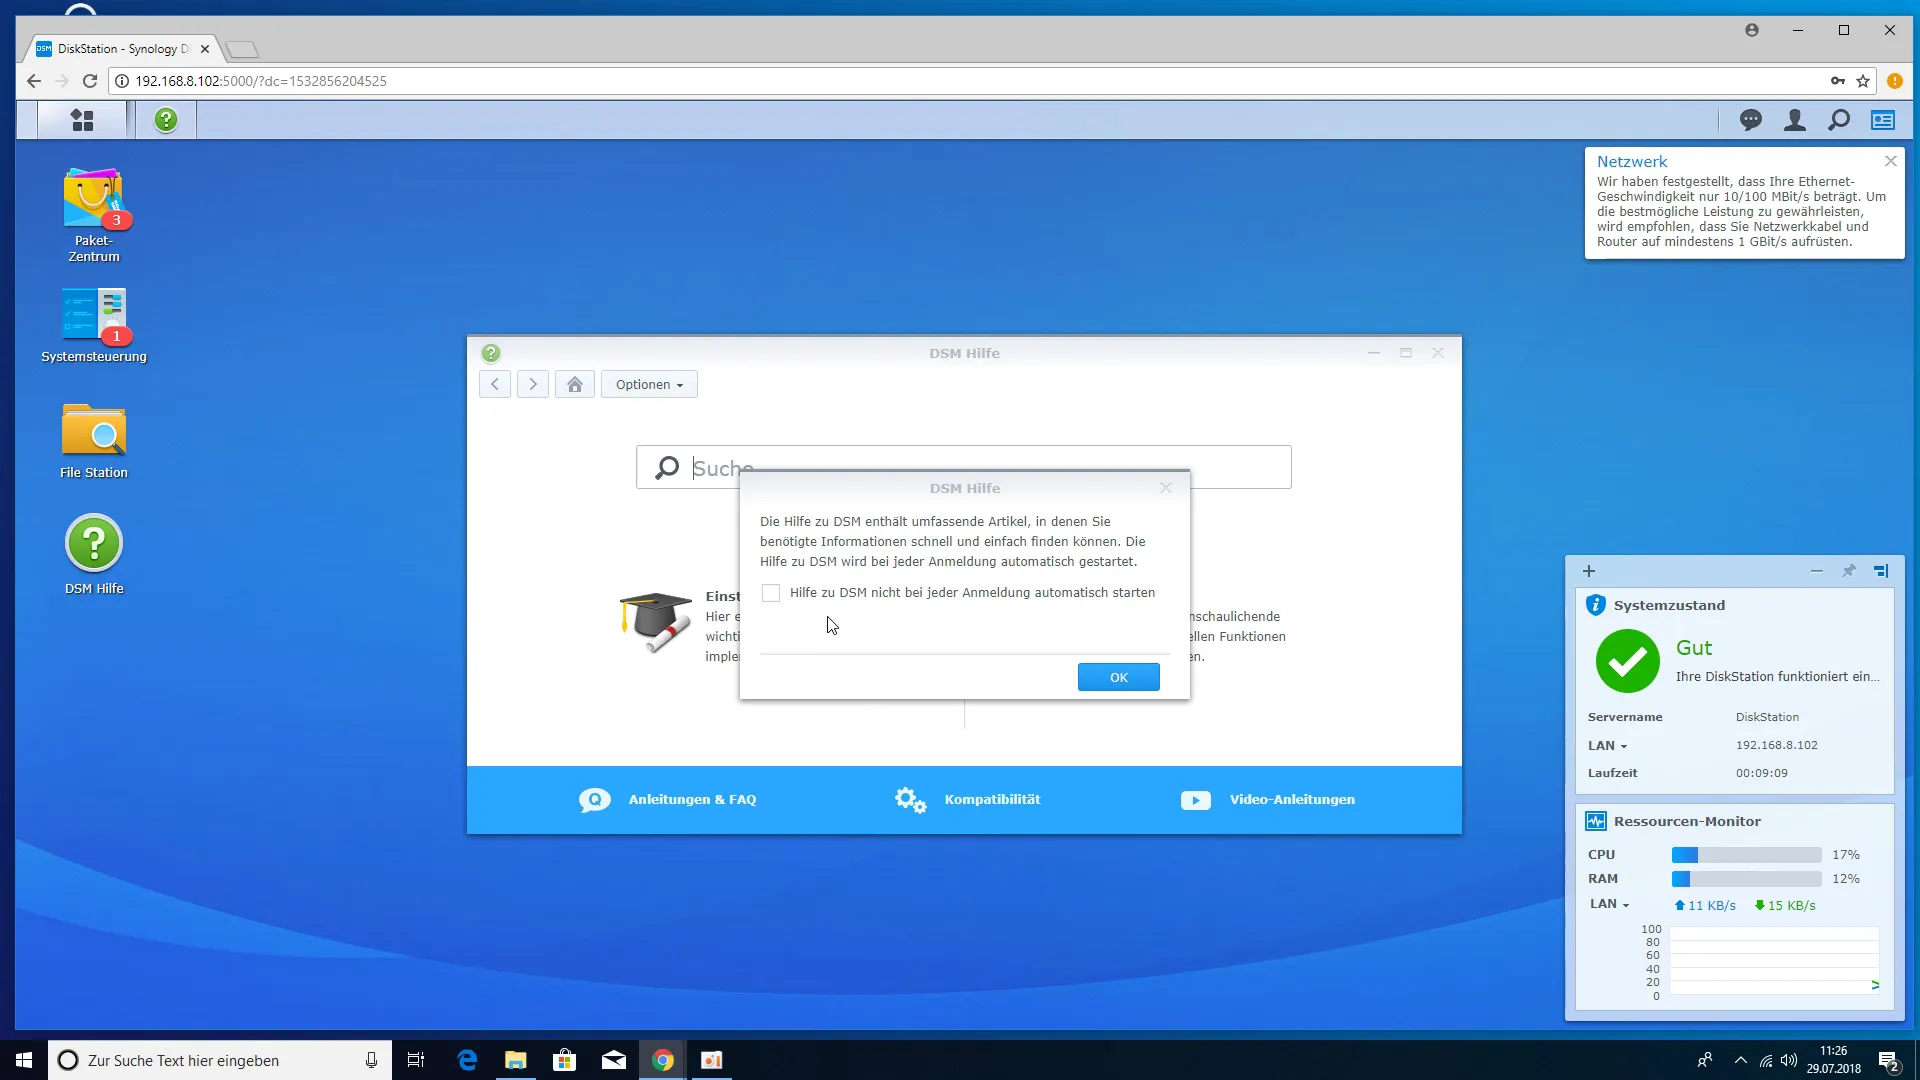The width and height of the screenshot is (1920, 1080).
Task: Open Windows action center notifications
Action: pos(1888,1060)
